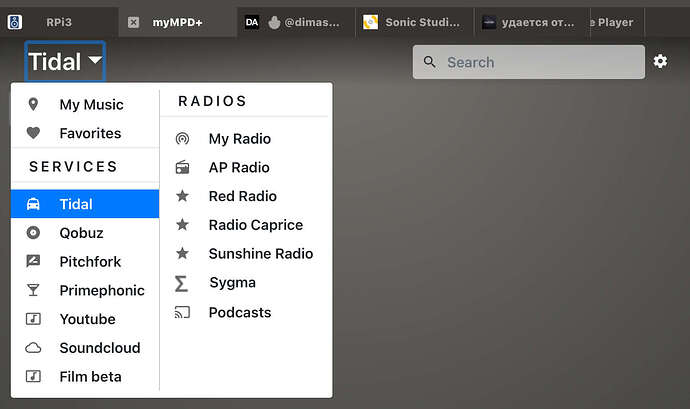The width and height of the screenshot is (690, 409).
Task: Click into the Search input field
Action: tap(529, 62)
